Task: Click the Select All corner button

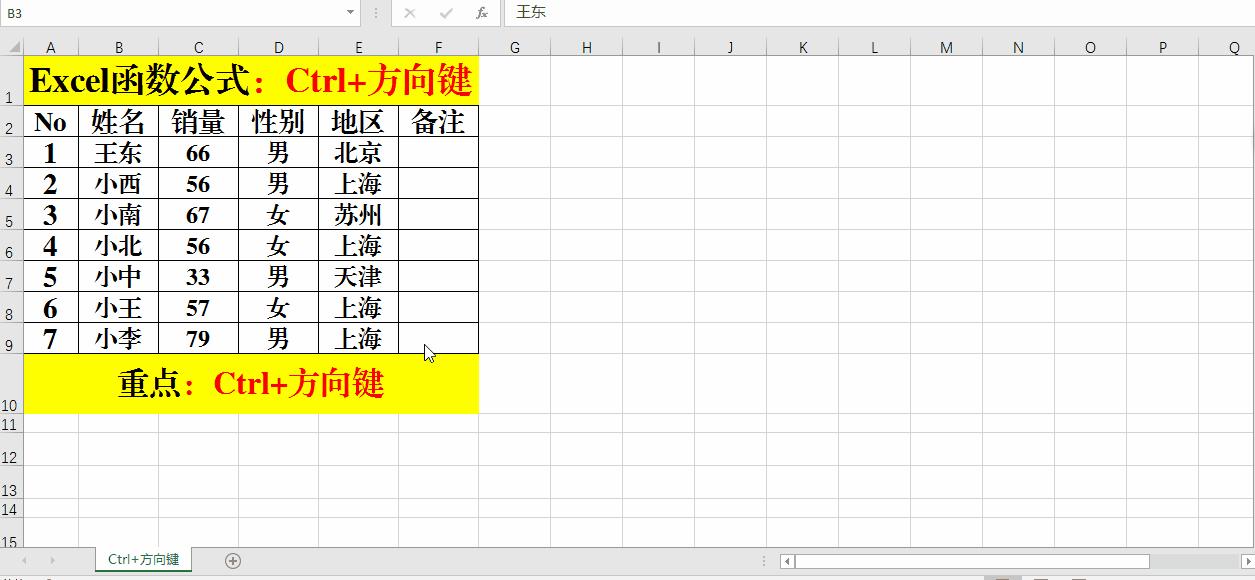Action: click(12, 47)
